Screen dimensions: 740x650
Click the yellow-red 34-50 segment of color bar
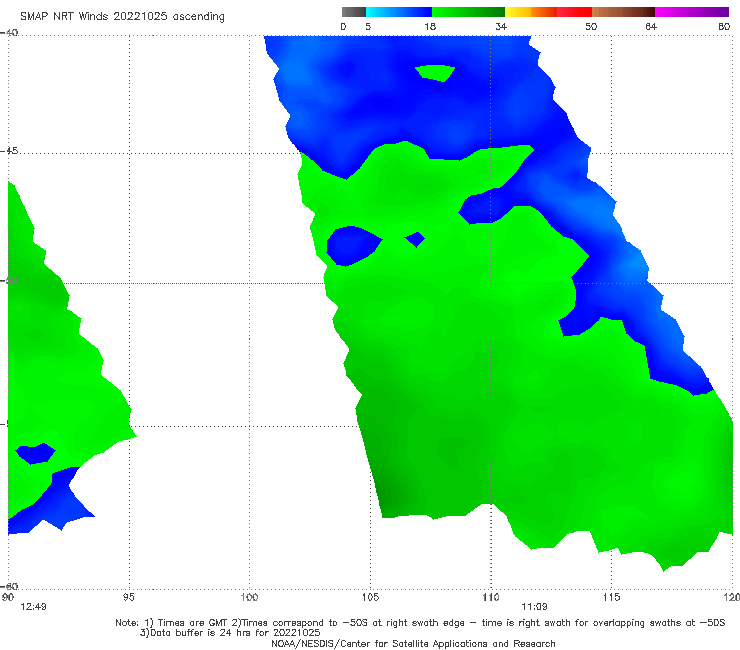click(548, 12)
